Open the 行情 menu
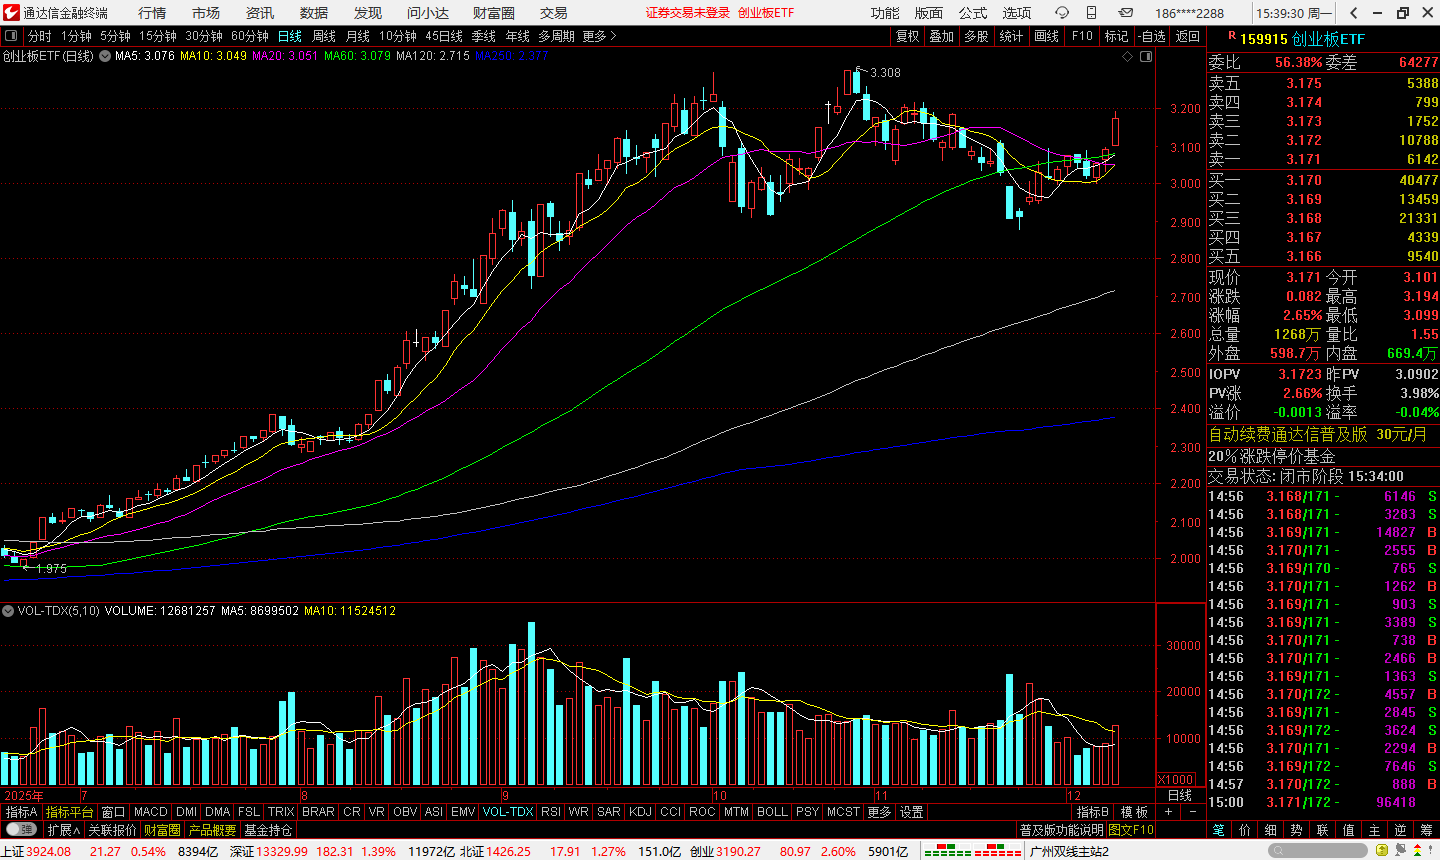This screenshot has width=1440, height=860. [152, 13]
